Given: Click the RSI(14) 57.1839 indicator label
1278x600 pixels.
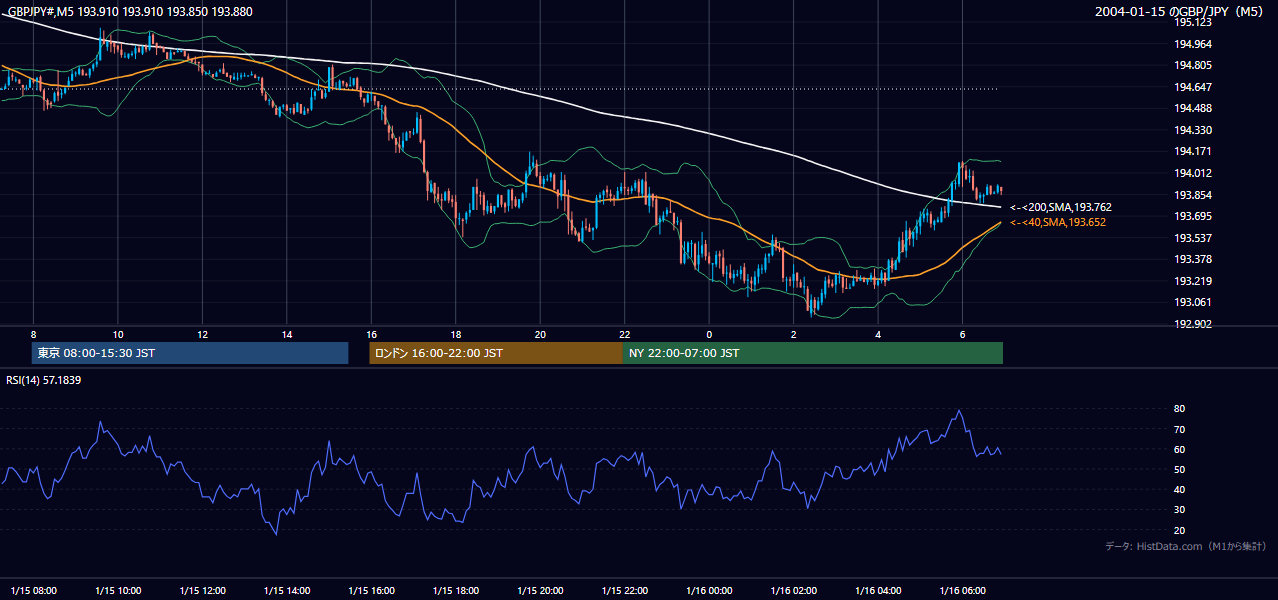Looking at the screenshot, I should [x=43, y=380].
